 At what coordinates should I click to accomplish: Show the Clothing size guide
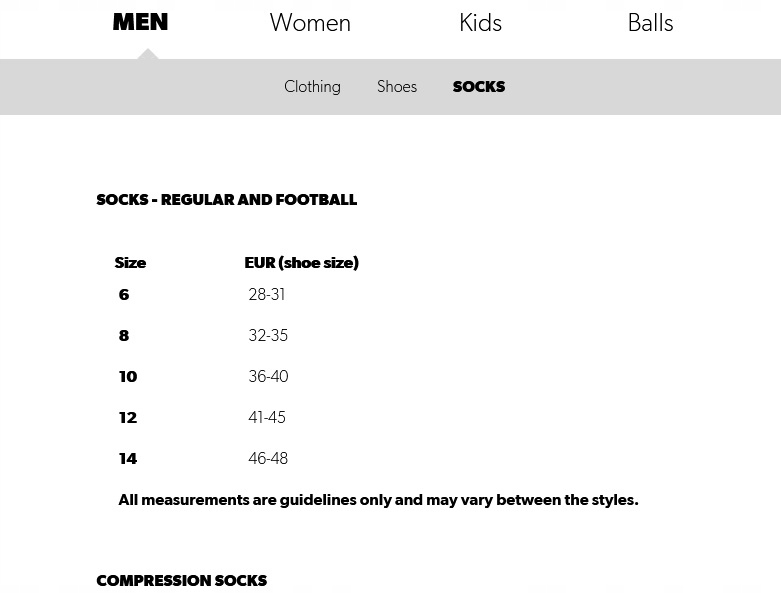312,87
